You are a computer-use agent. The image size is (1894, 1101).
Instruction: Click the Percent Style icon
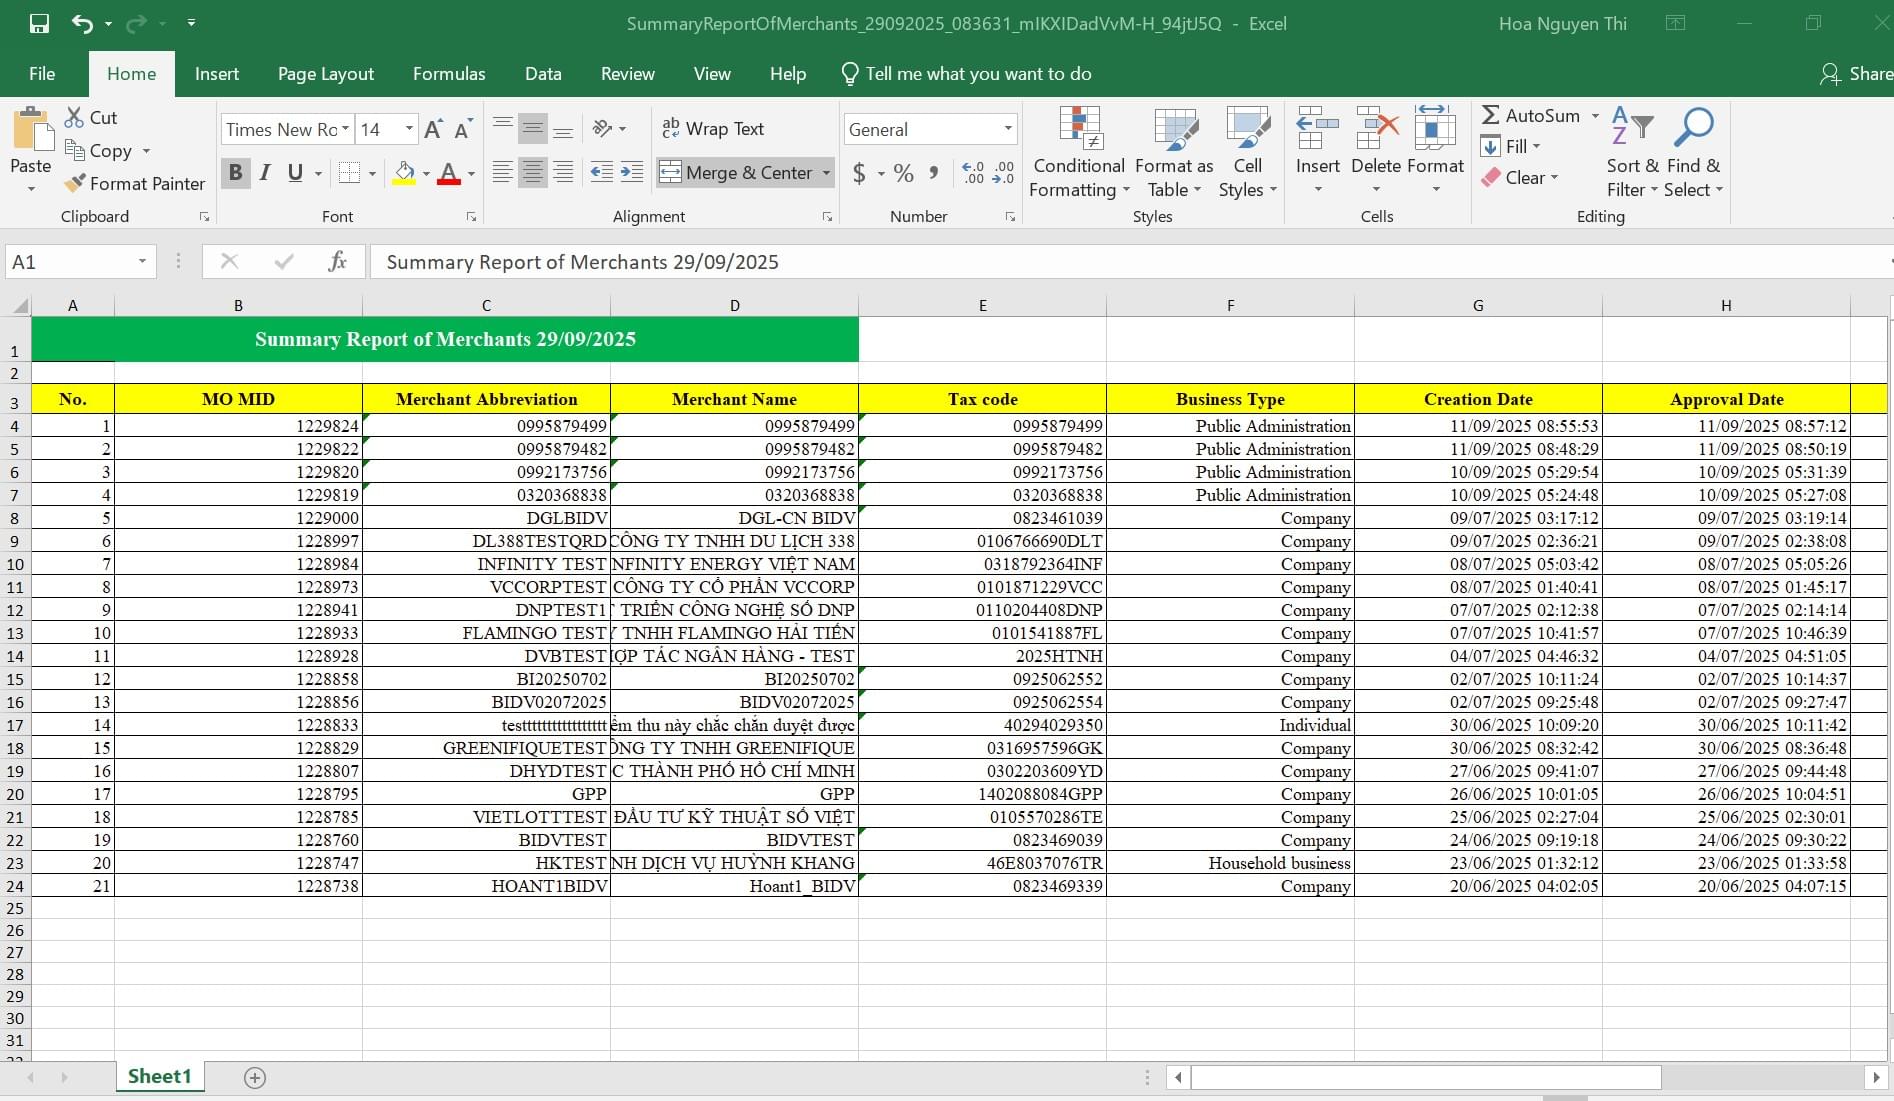coord(903,173)
